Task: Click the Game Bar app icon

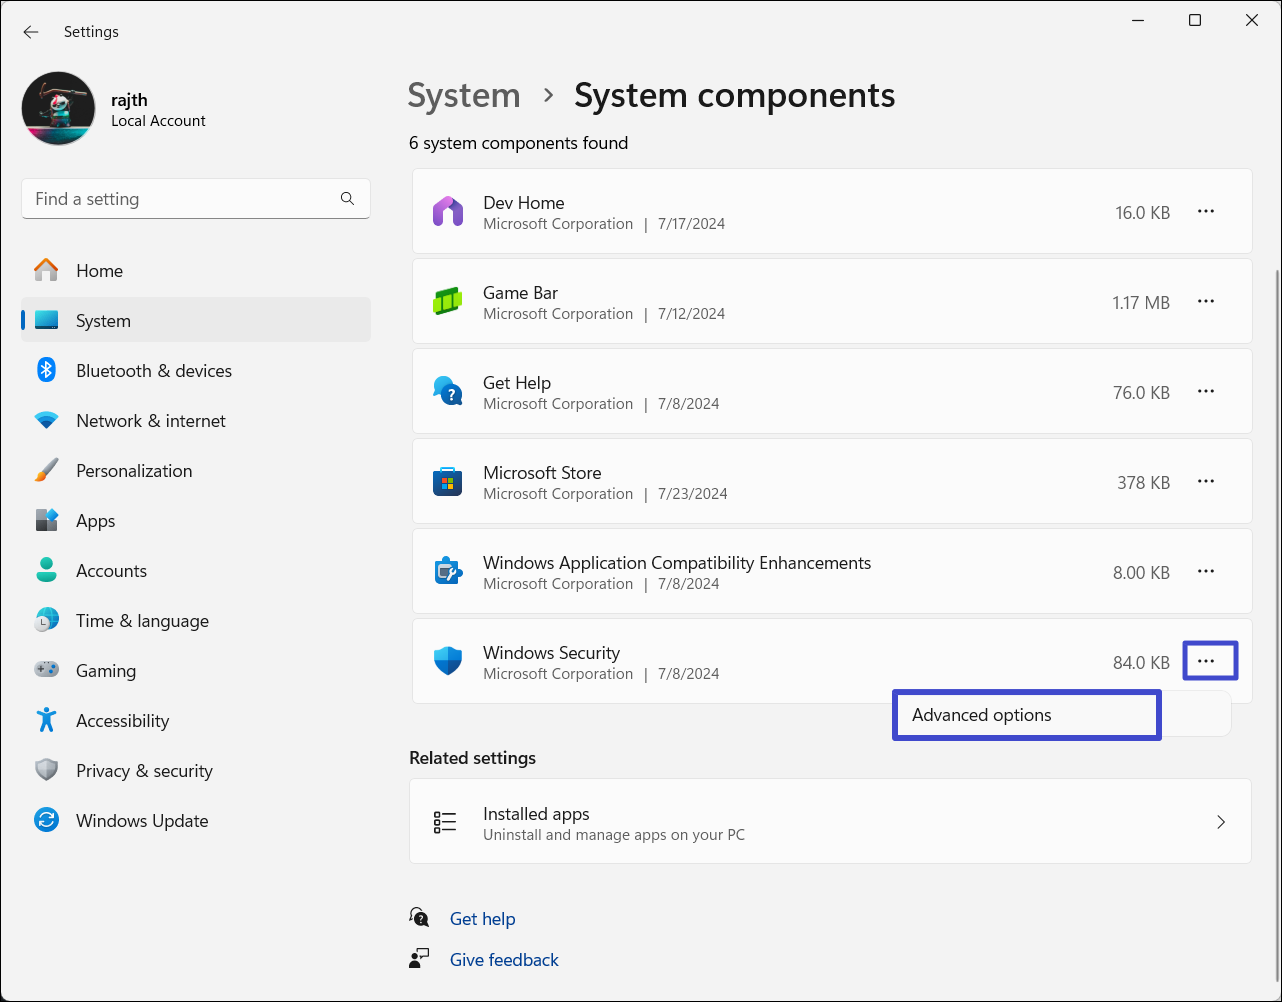Action: 447,302
